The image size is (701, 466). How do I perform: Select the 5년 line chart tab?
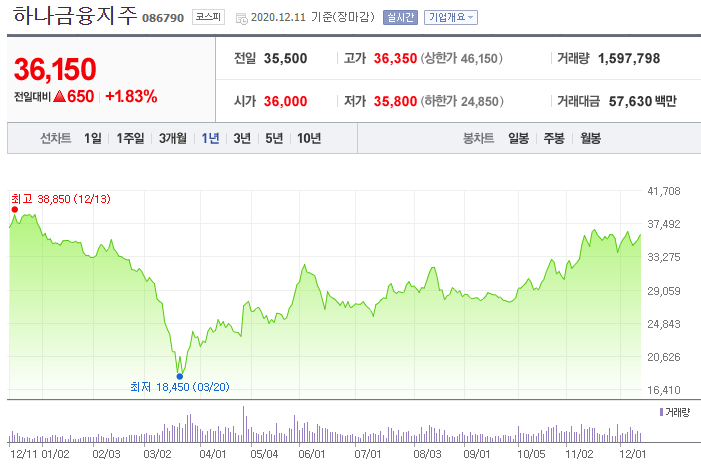pos(274,138)
